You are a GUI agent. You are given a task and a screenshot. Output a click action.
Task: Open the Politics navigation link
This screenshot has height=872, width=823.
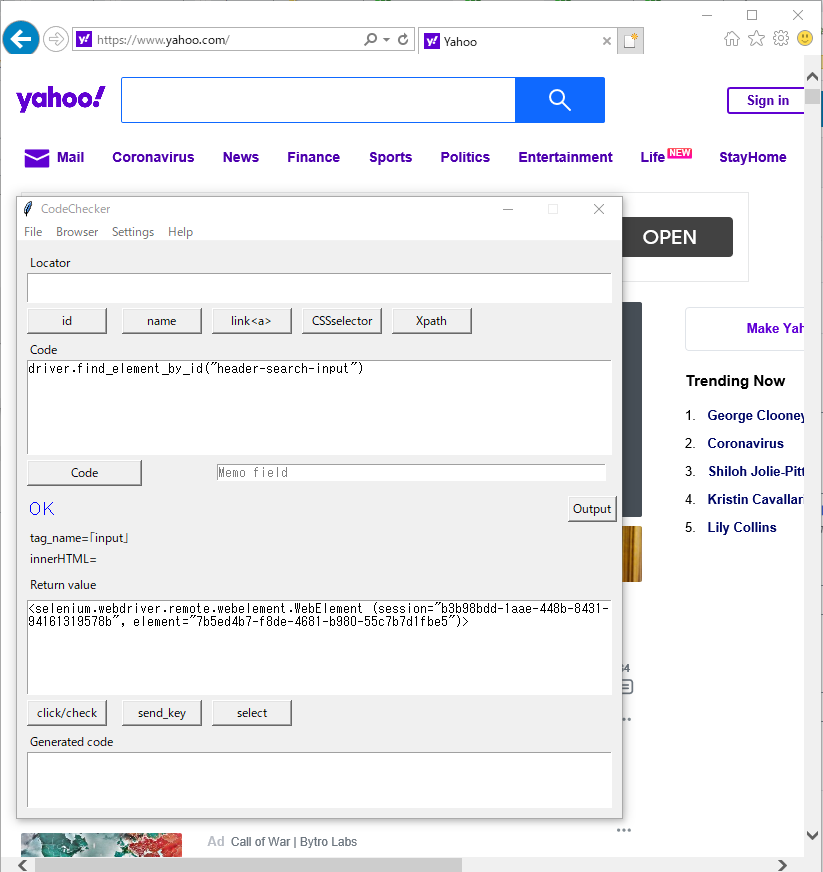465,157
